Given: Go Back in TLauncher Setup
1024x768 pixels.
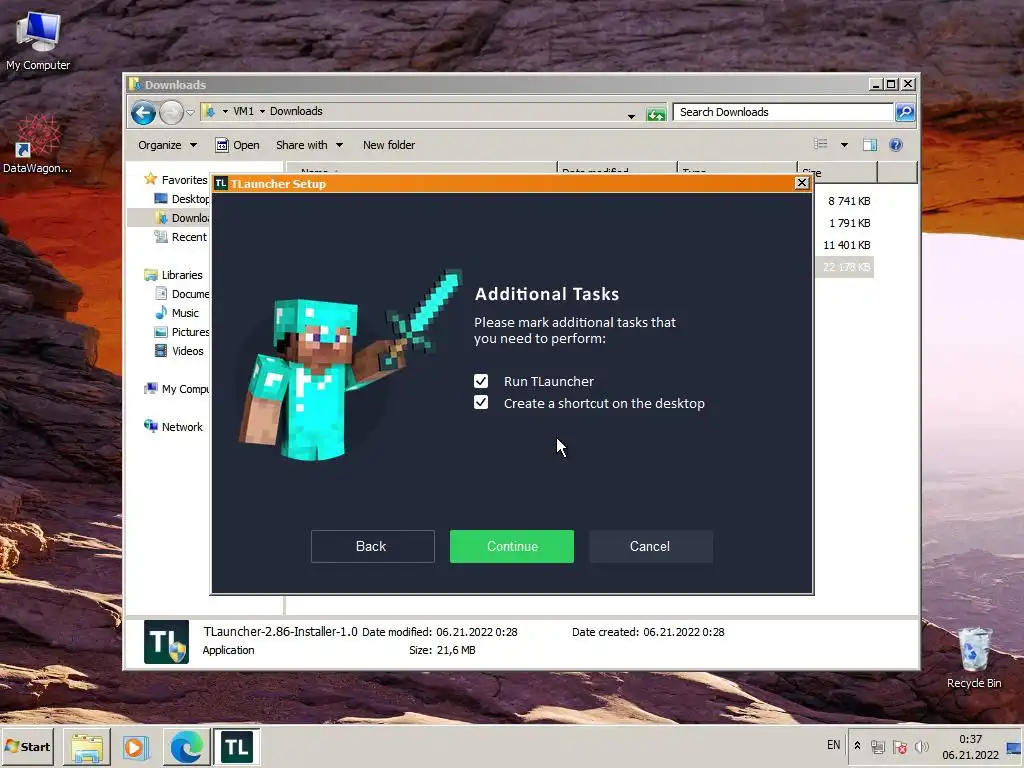Looking at the screenshot, I should [x=372, y=546].
